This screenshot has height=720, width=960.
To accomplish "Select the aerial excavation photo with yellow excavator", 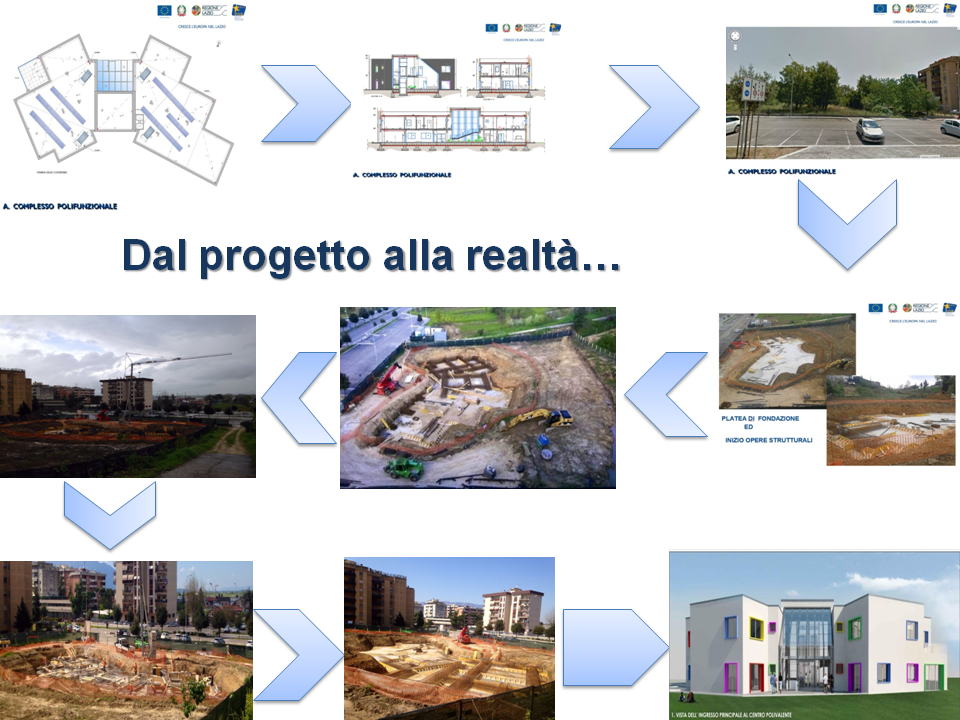I will click(478, 398).
